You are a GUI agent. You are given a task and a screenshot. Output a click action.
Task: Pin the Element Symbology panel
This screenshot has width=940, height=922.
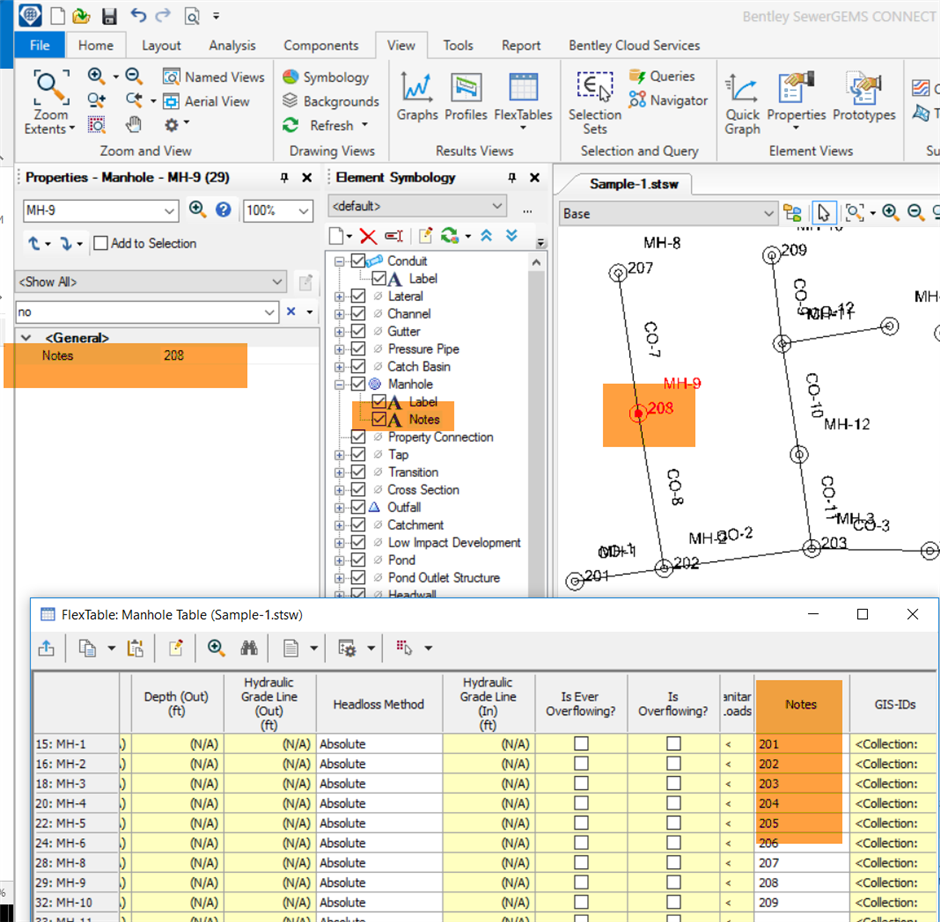(x=511, y=177)
